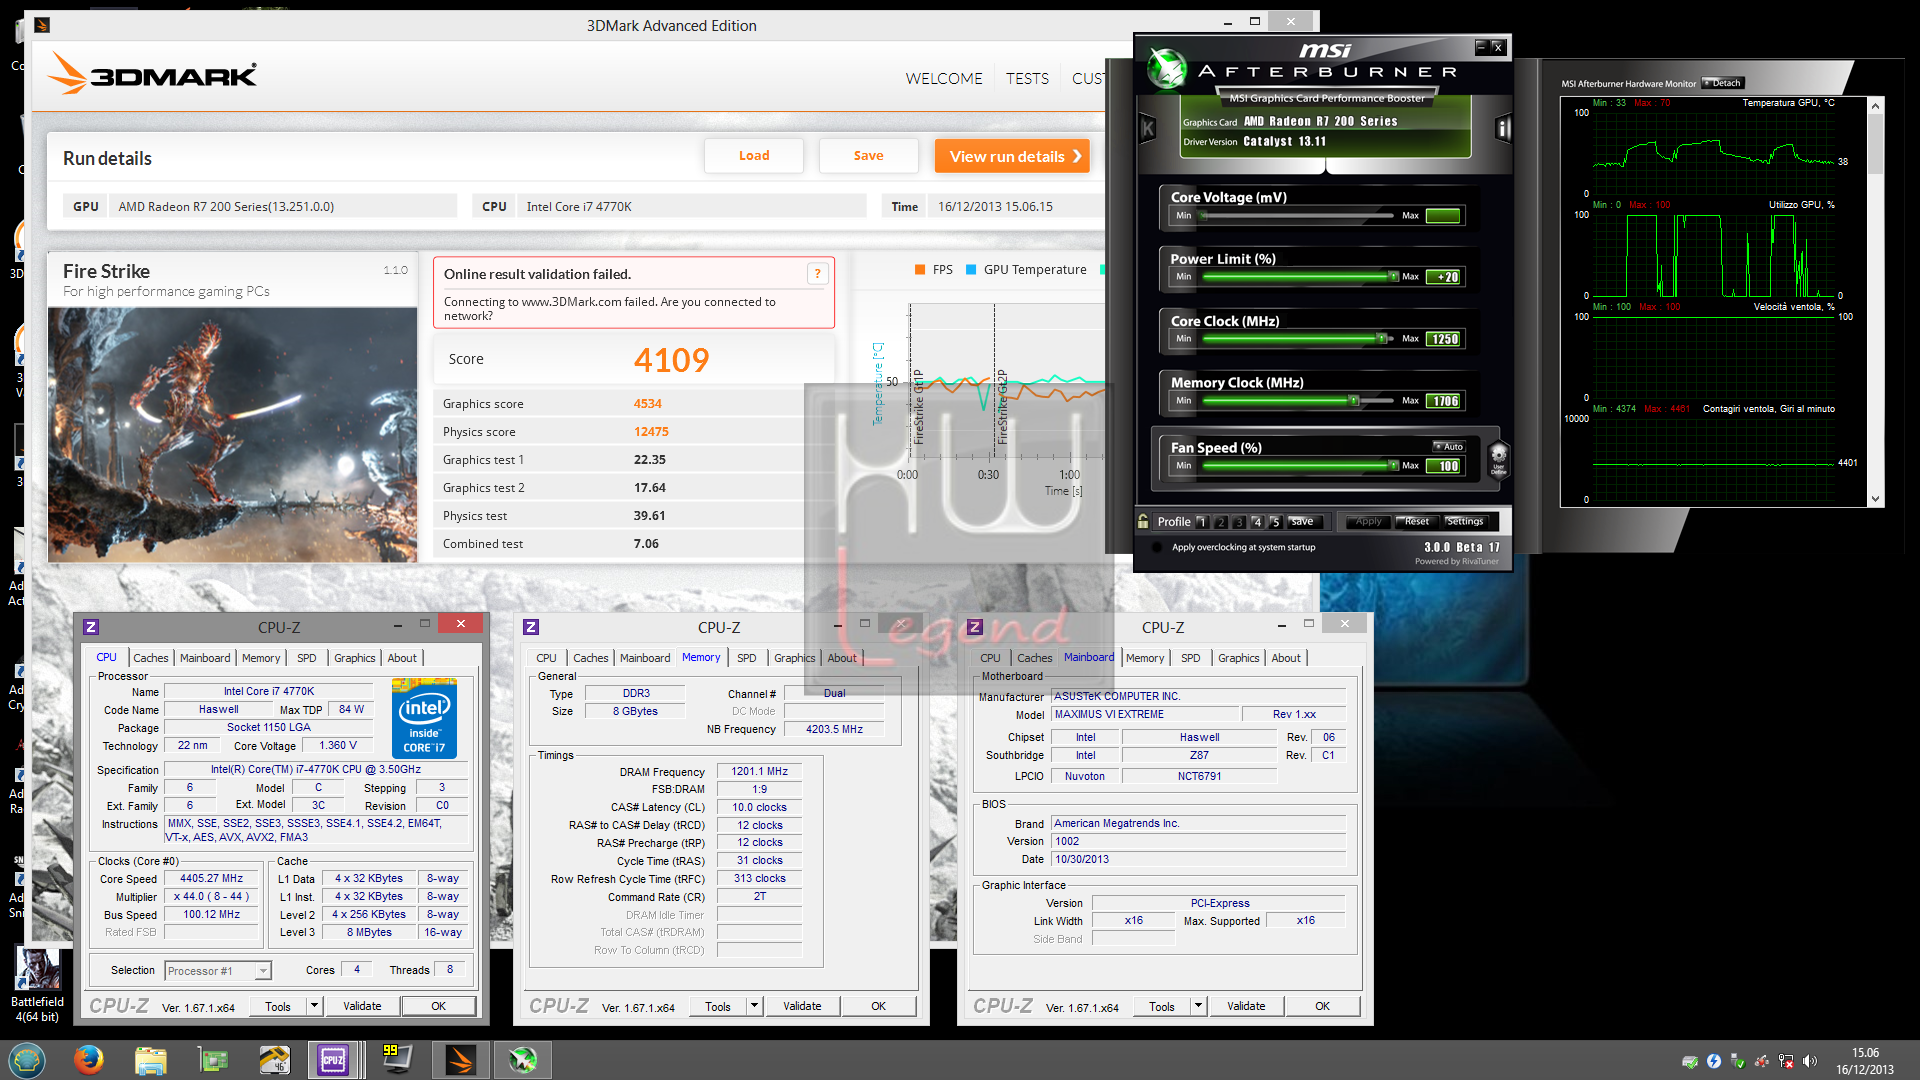Click Validate in the left CPU-Z window
This screenshot has height=1080, width=1920.
click(x=362, y=1006)
